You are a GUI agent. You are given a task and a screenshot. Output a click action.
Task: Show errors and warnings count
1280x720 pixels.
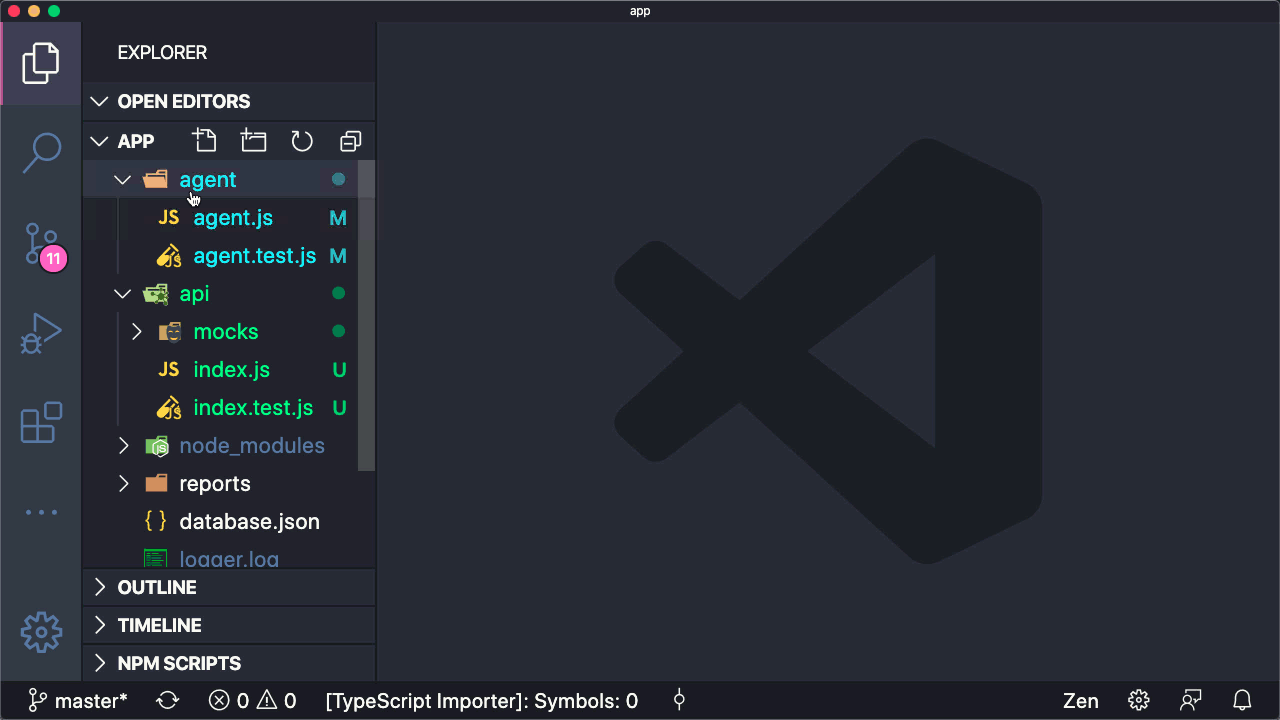coord(252,701)
